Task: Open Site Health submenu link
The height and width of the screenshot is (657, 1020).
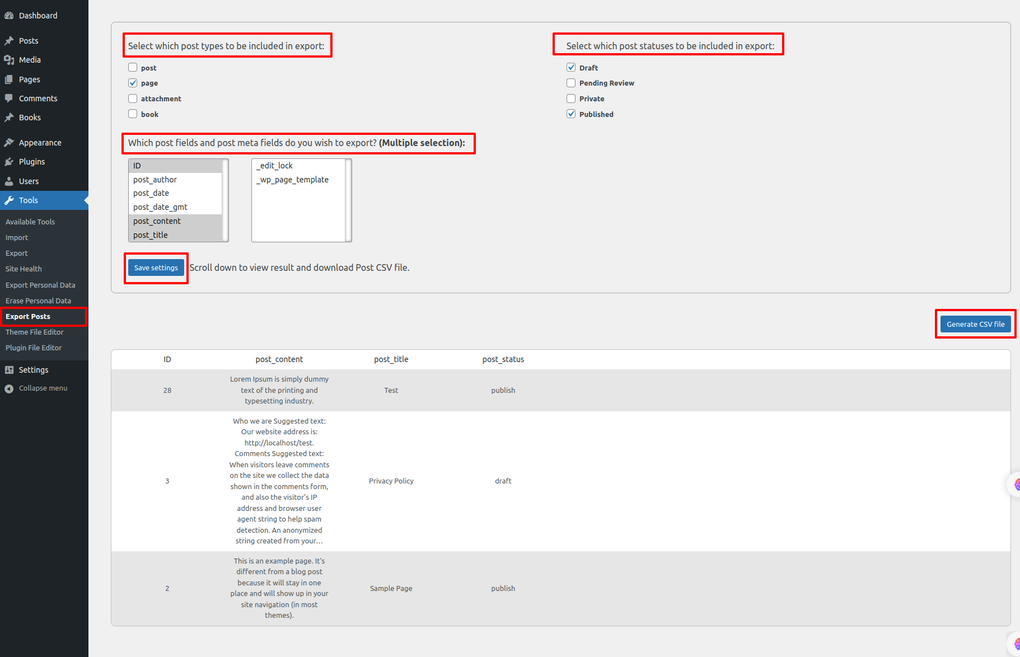Action: [23, 269]
